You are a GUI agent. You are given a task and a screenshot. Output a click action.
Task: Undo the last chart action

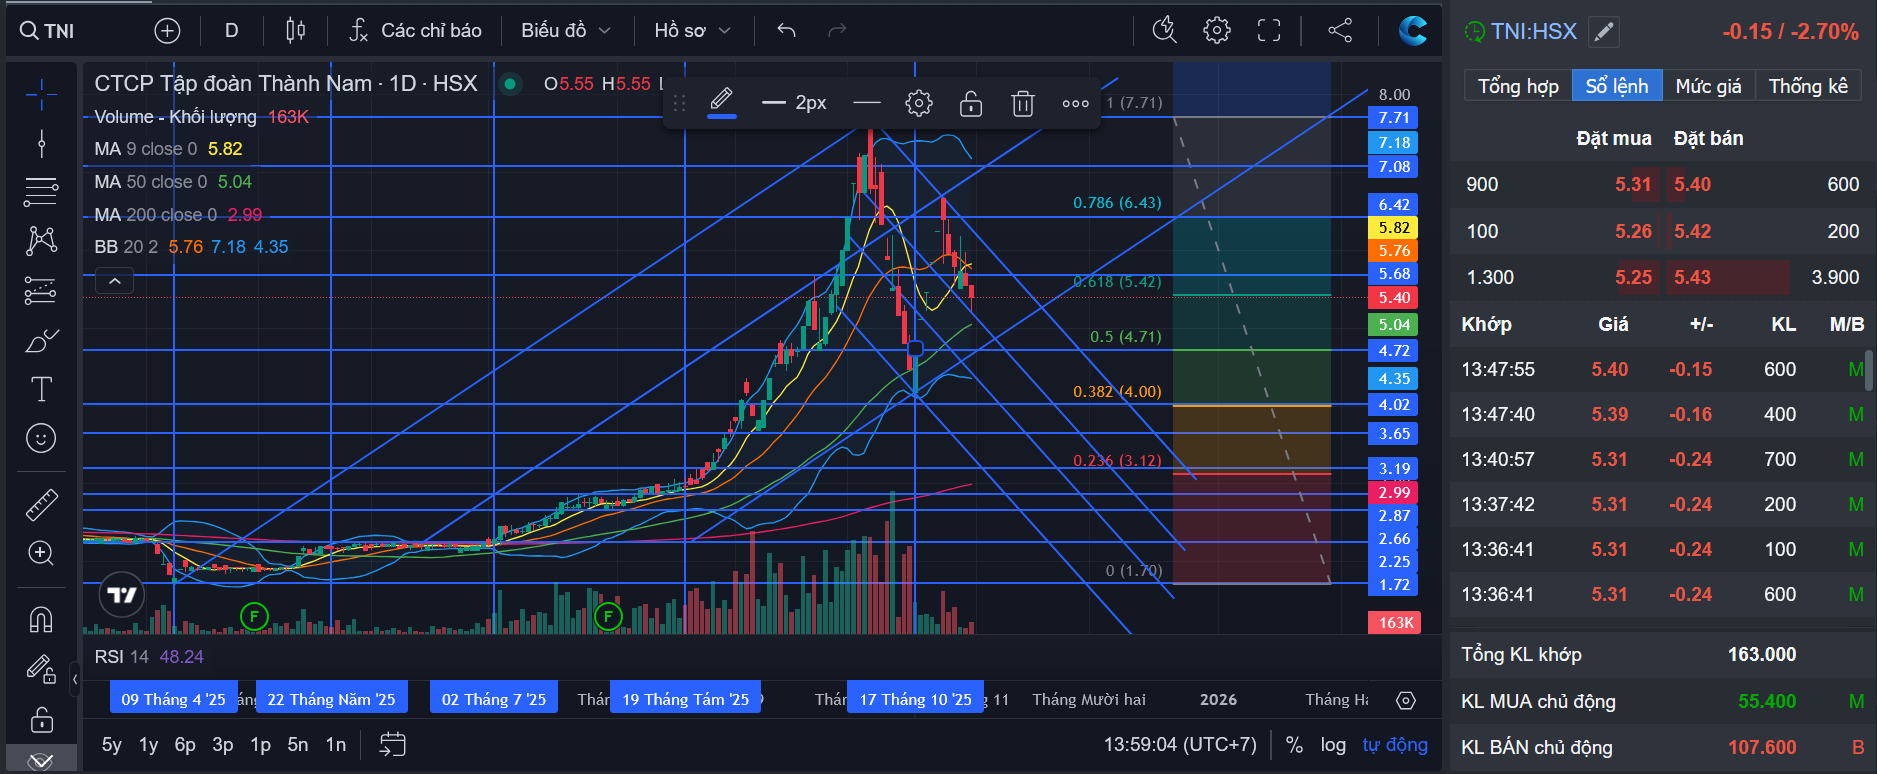pyautogui.click(x=786, y=31)
